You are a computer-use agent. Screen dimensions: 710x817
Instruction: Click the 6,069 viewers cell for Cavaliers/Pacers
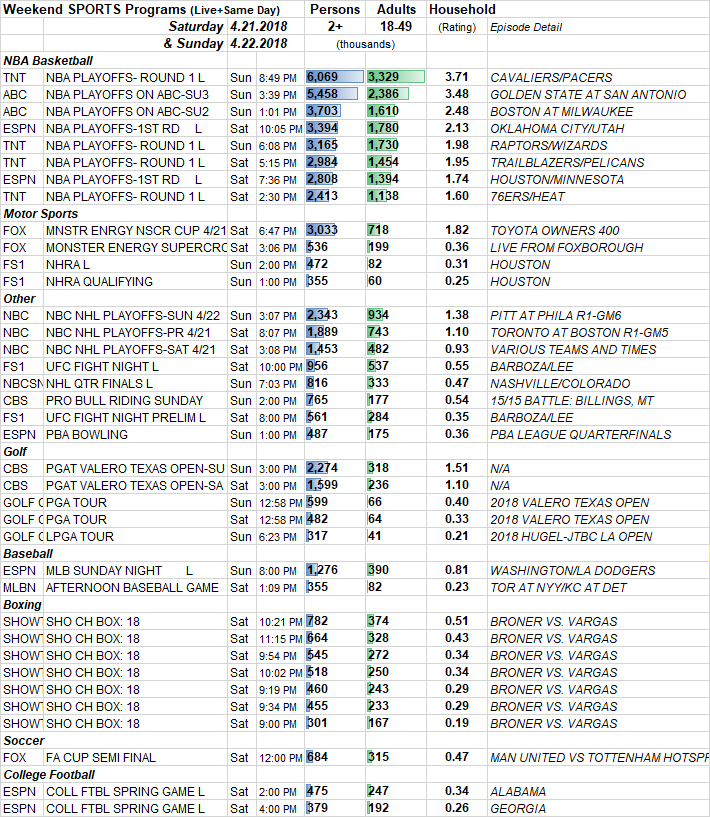(x=334, y=77)
